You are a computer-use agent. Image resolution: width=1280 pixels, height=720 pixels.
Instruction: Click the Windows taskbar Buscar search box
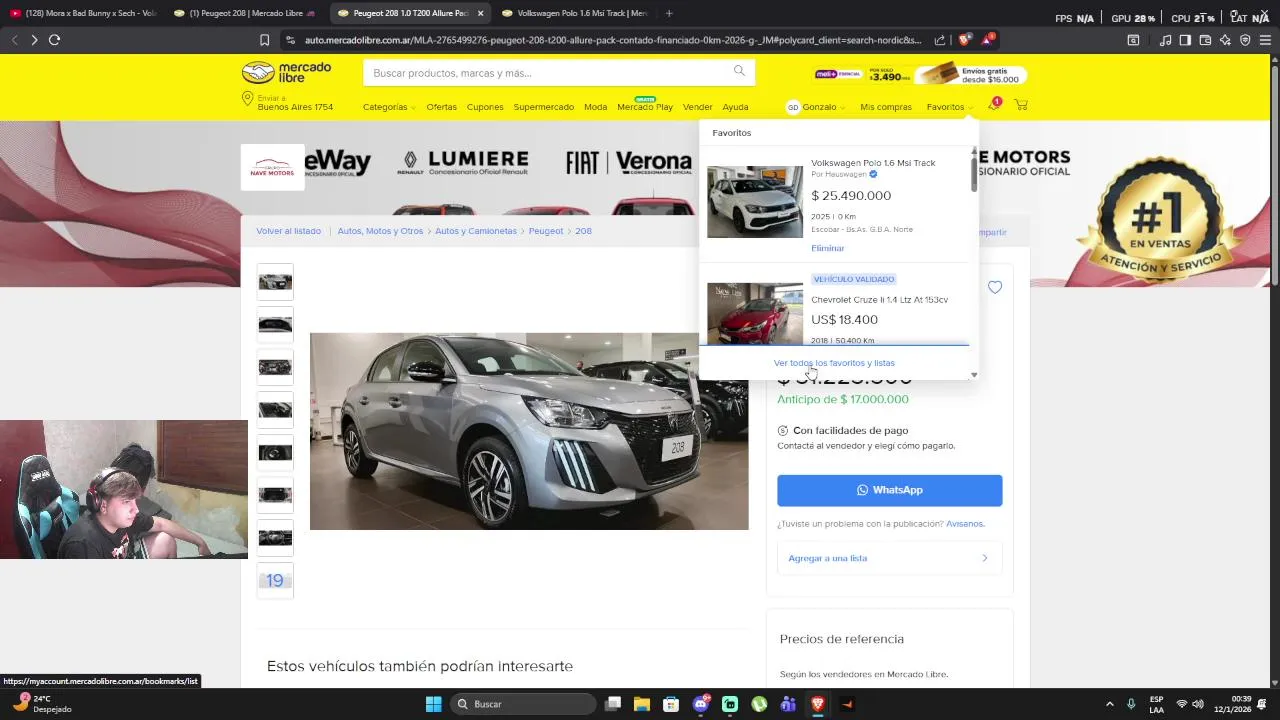521,704
